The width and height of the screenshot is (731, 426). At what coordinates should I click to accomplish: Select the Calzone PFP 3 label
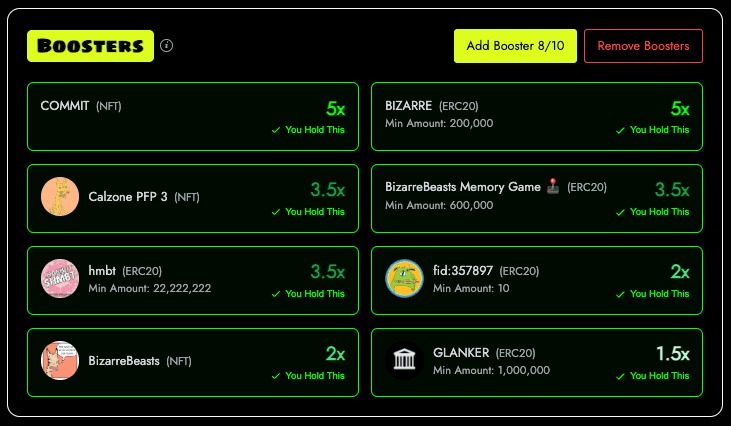(128, 197)
